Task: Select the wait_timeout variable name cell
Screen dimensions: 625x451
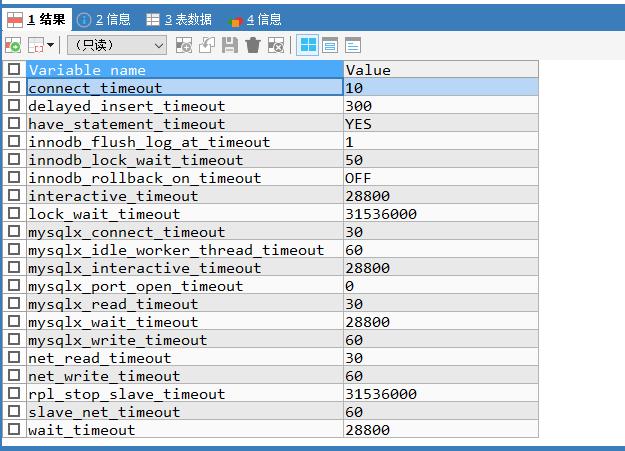Action: tap(185, 429)
